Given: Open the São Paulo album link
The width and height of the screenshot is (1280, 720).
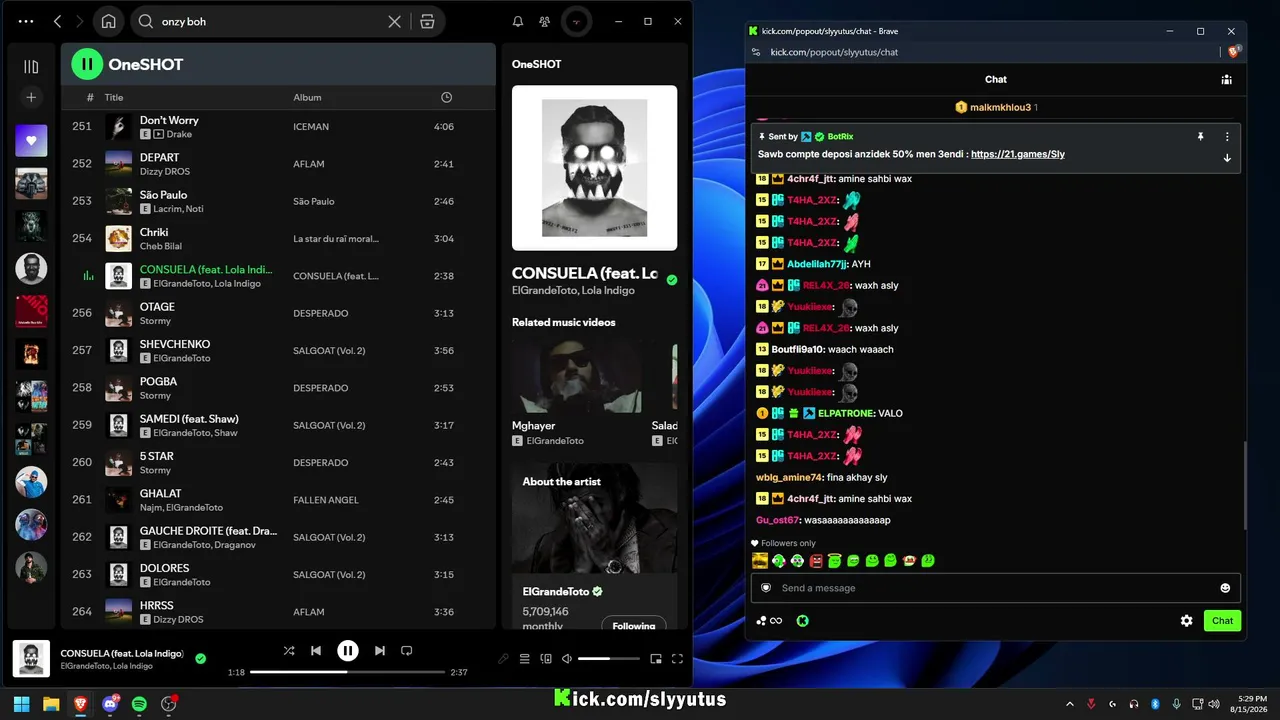Looking at the screenshot, I should (314, 201).
